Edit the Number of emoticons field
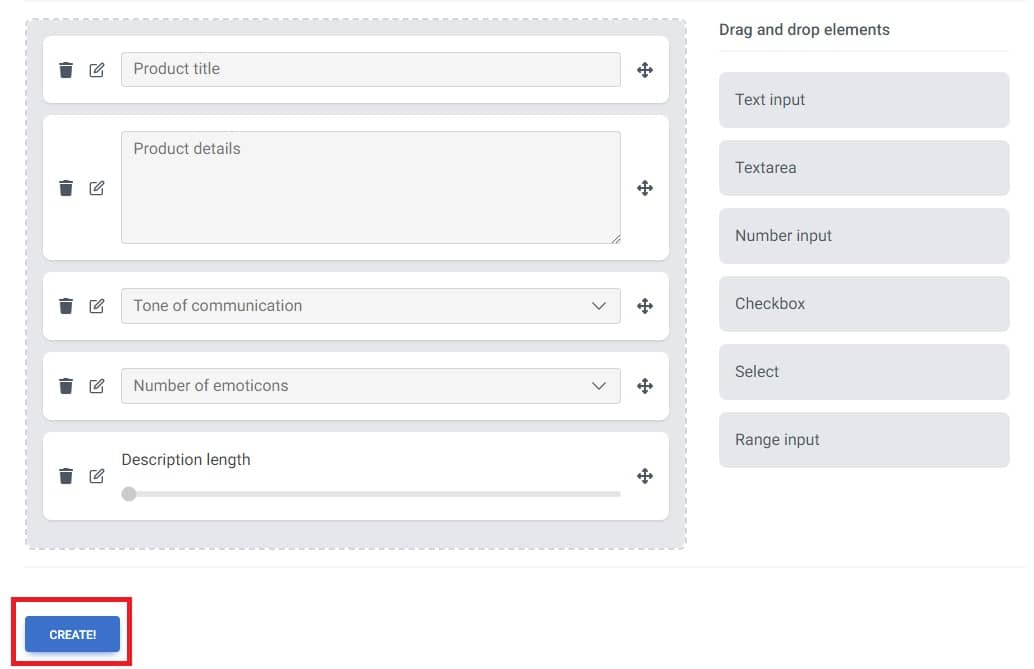 pyautogui.click(x=97, y=386)
